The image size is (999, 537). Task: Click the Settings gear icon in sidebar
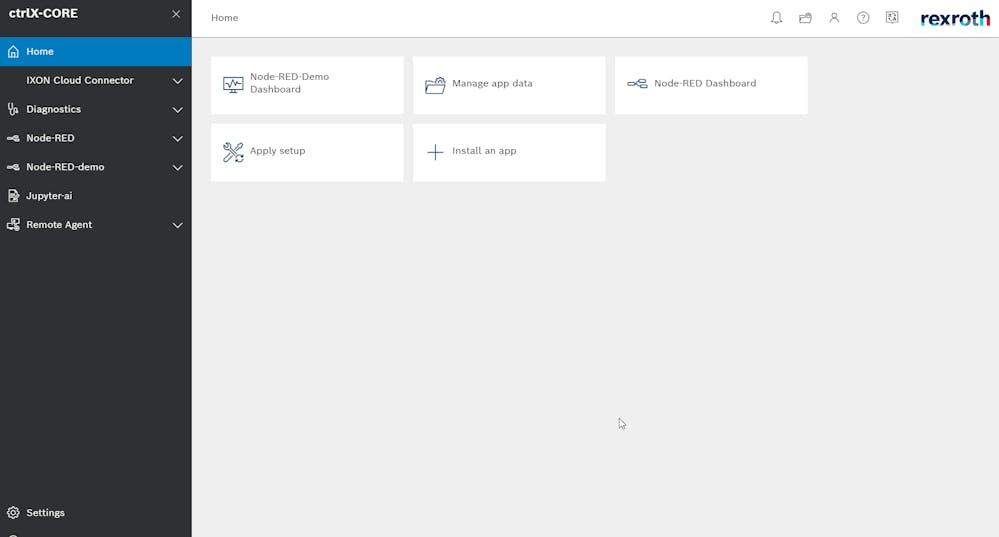[x=13, y=513]
